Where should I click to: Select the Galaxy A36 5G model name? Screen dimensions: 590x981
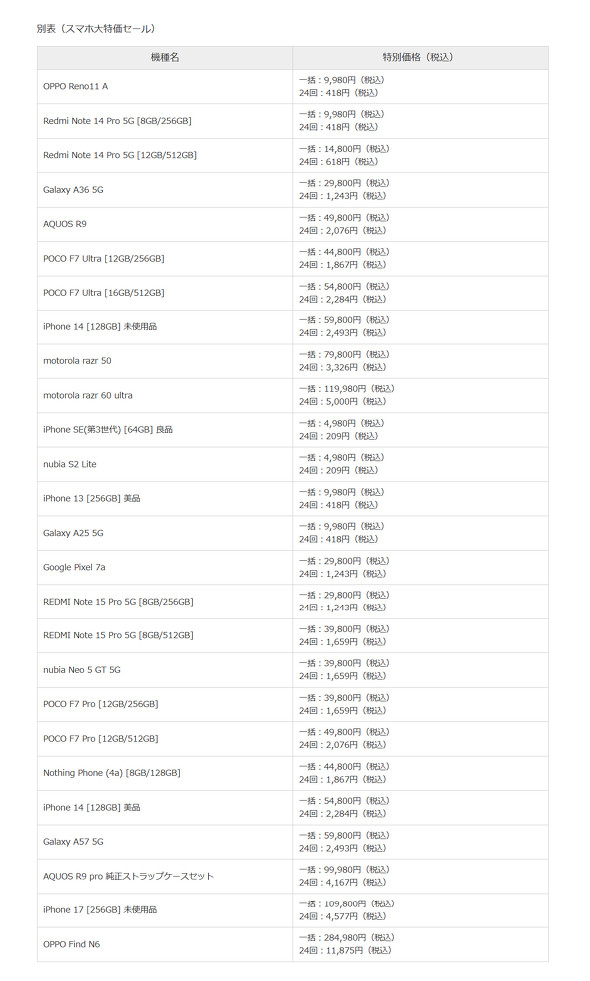point(73,190)
